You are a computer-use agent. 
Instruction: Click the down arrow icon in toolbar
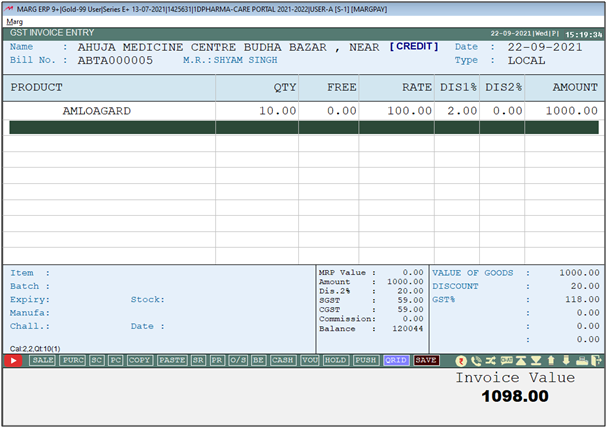pyautogui.click(x=566, y=361)
